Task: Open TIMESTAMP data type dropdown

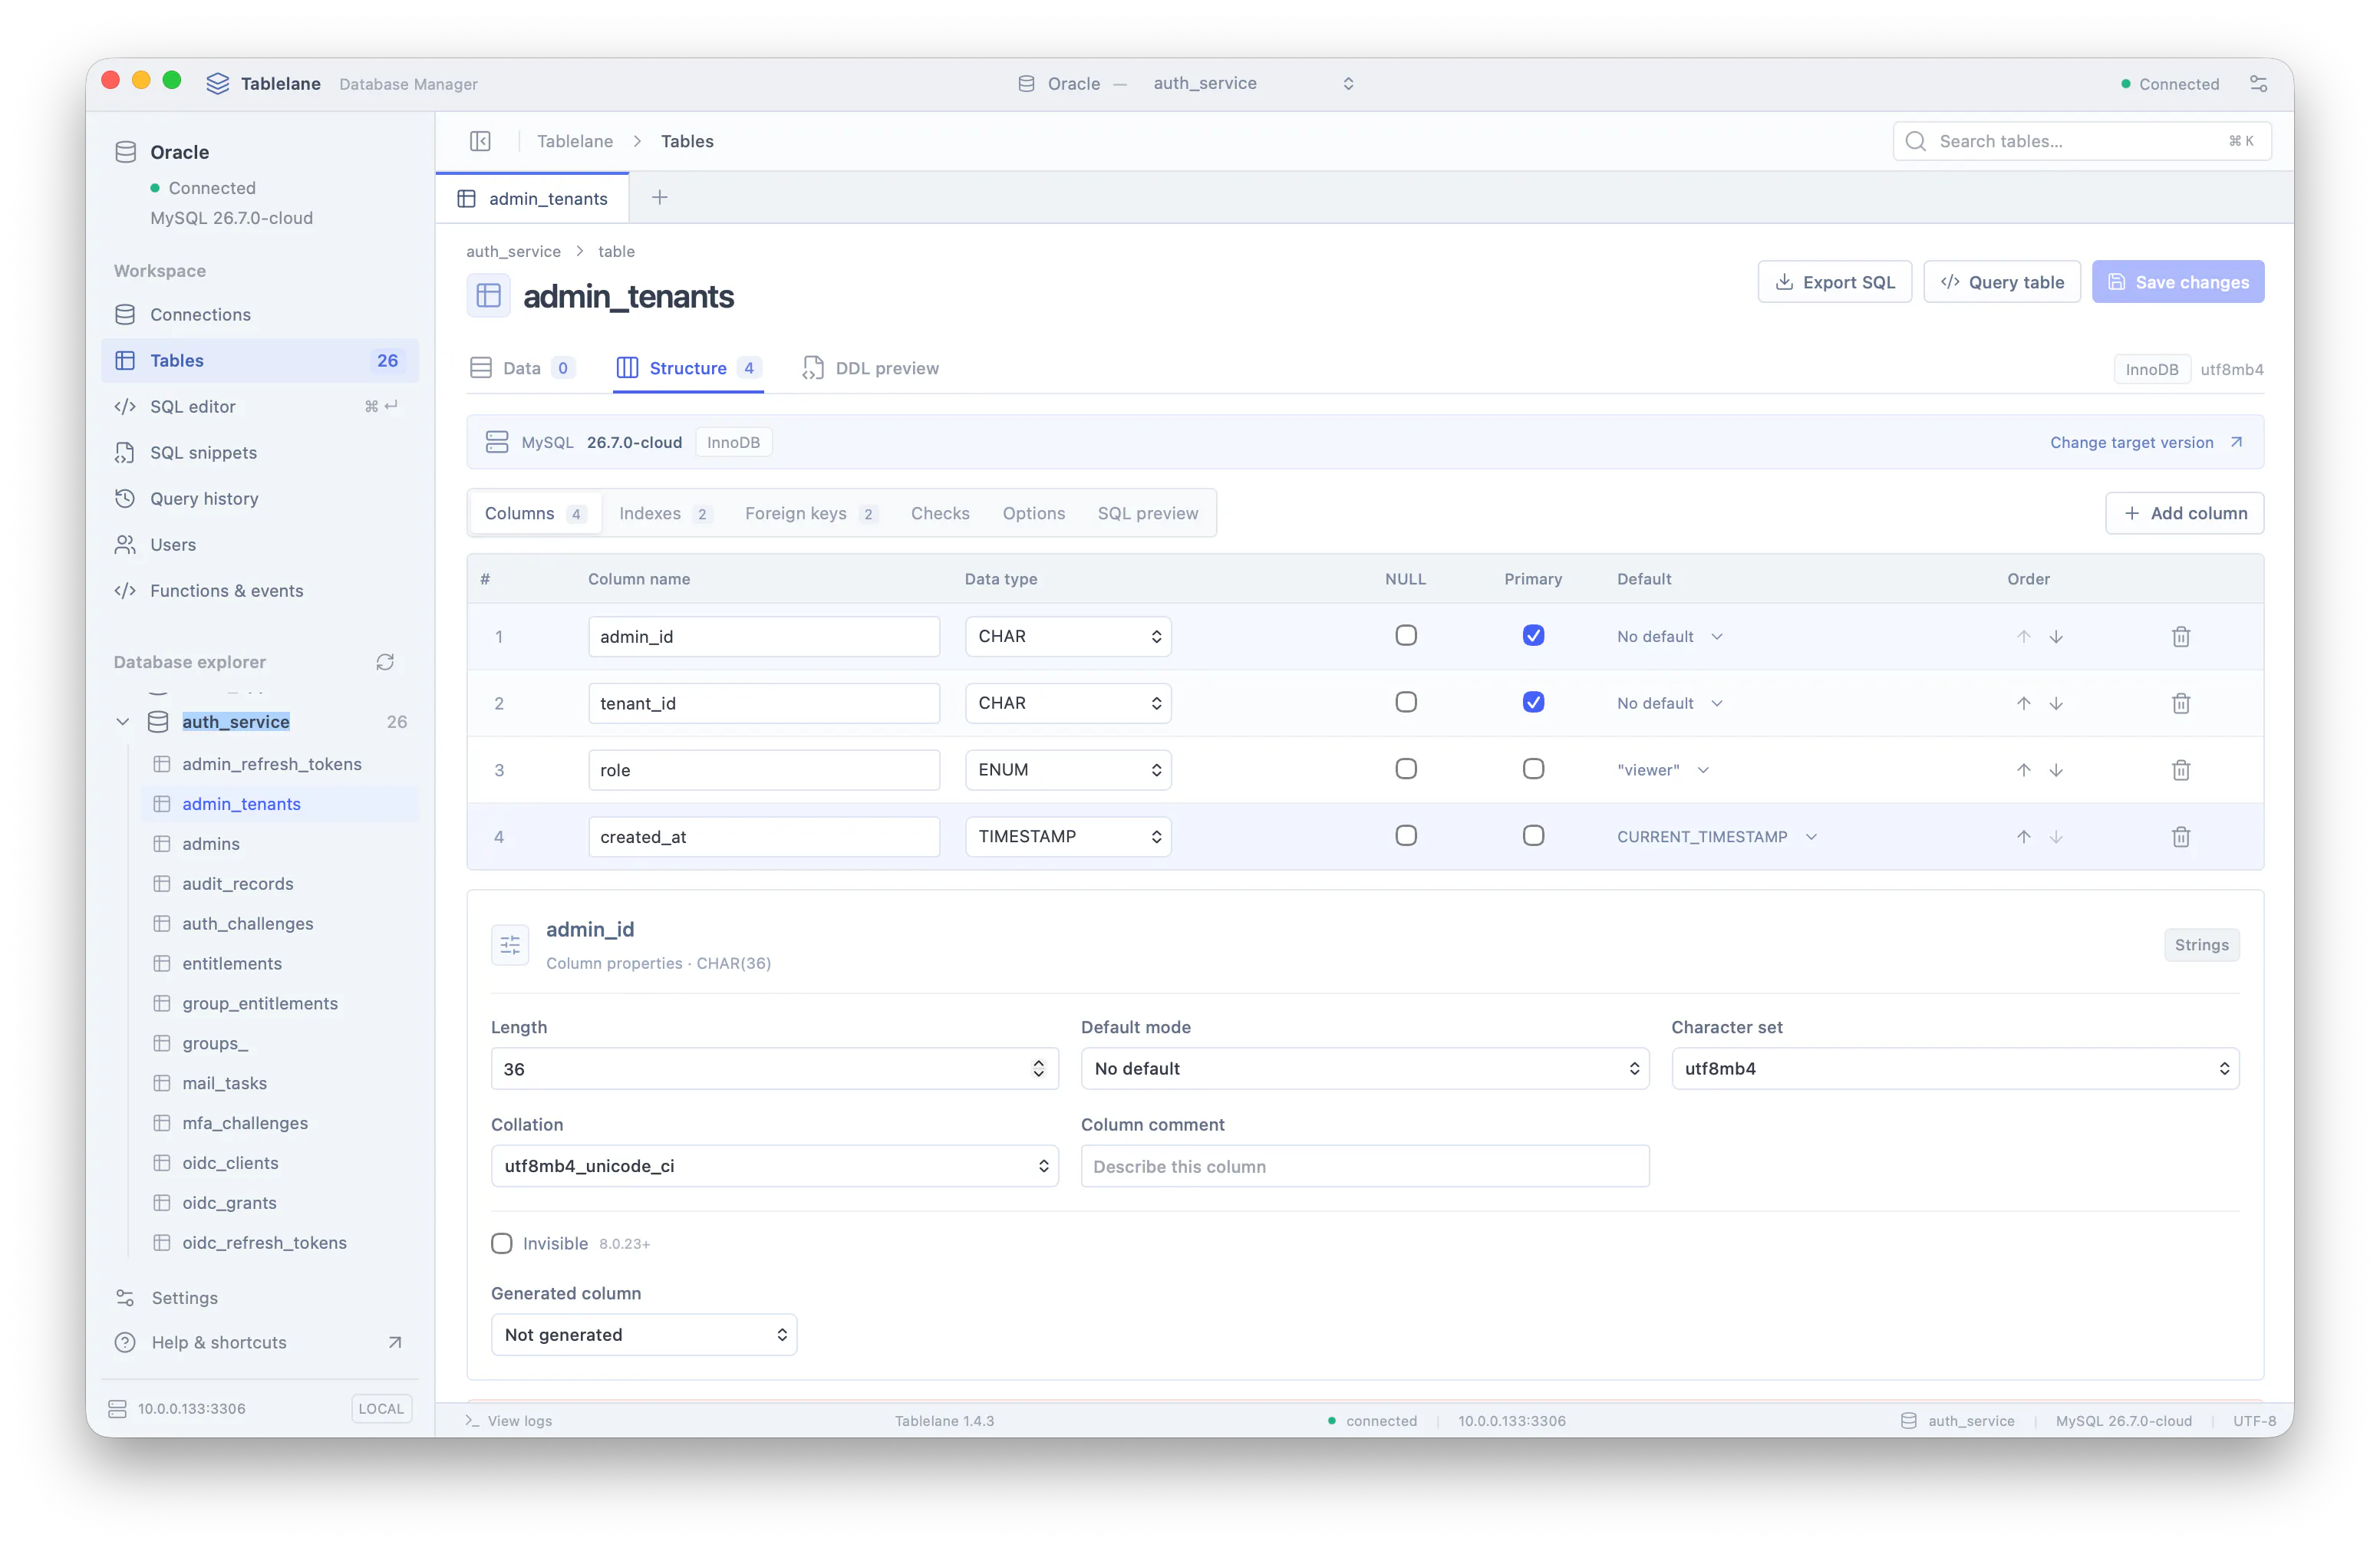Action: click(x=1068, y=837)
